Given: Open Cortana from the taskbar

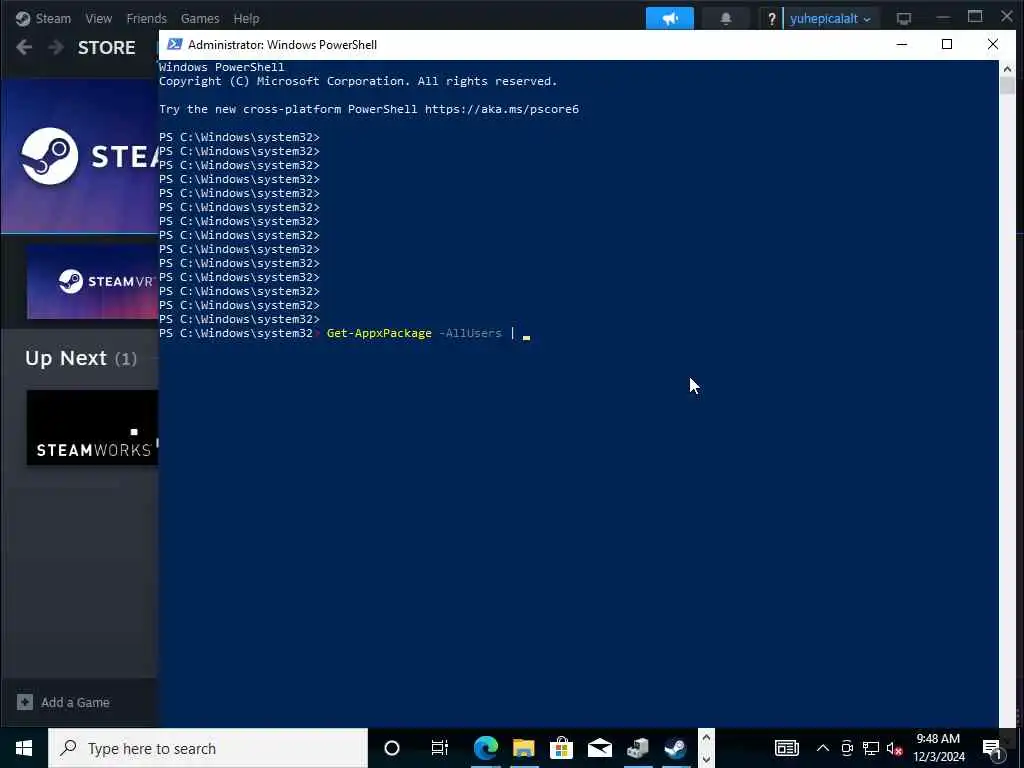Looking at the screenshot, I should 392,748.
